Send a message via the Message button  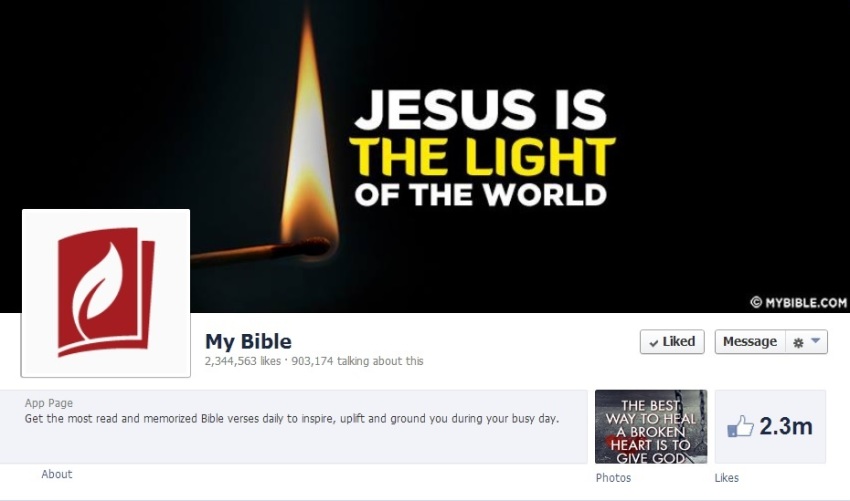pyautogui.click(x=750, y=342)
